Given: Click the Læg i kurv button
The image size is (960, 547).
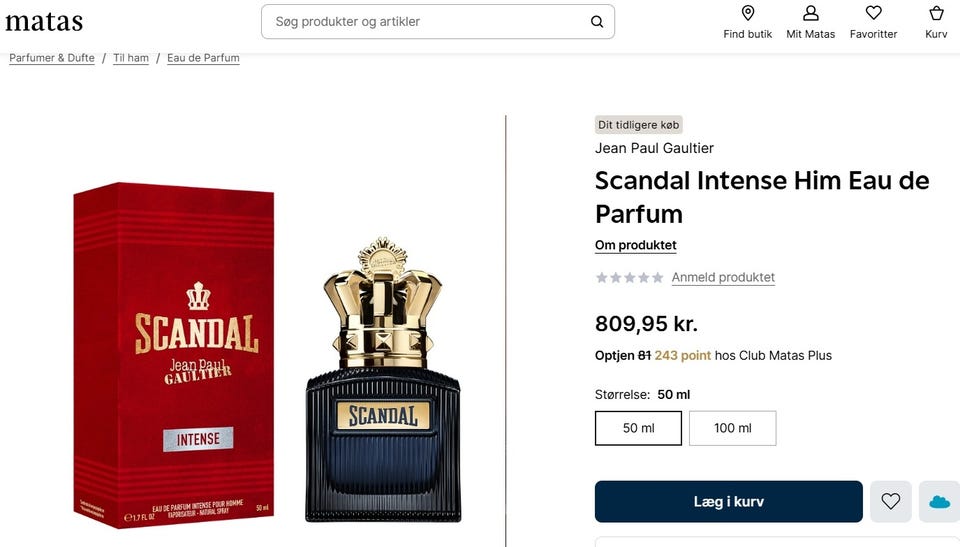Looking at the screenshot, I should click(x=728, y=502).
